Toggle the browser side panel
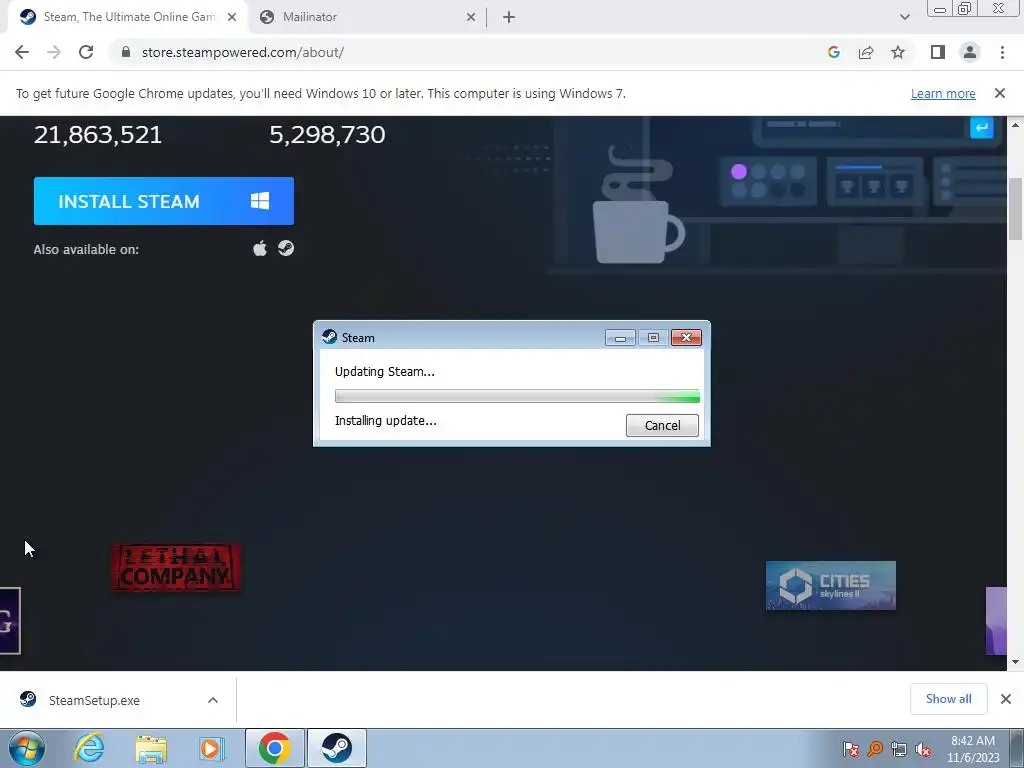The image size is (1024, 768). pos(938,52)
